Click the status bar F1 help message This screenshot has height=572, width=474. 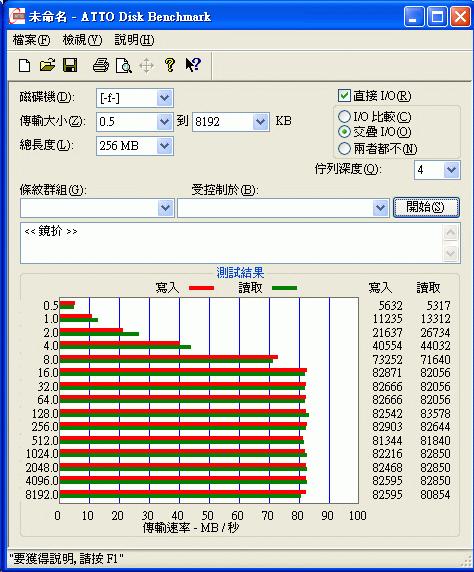66,559
